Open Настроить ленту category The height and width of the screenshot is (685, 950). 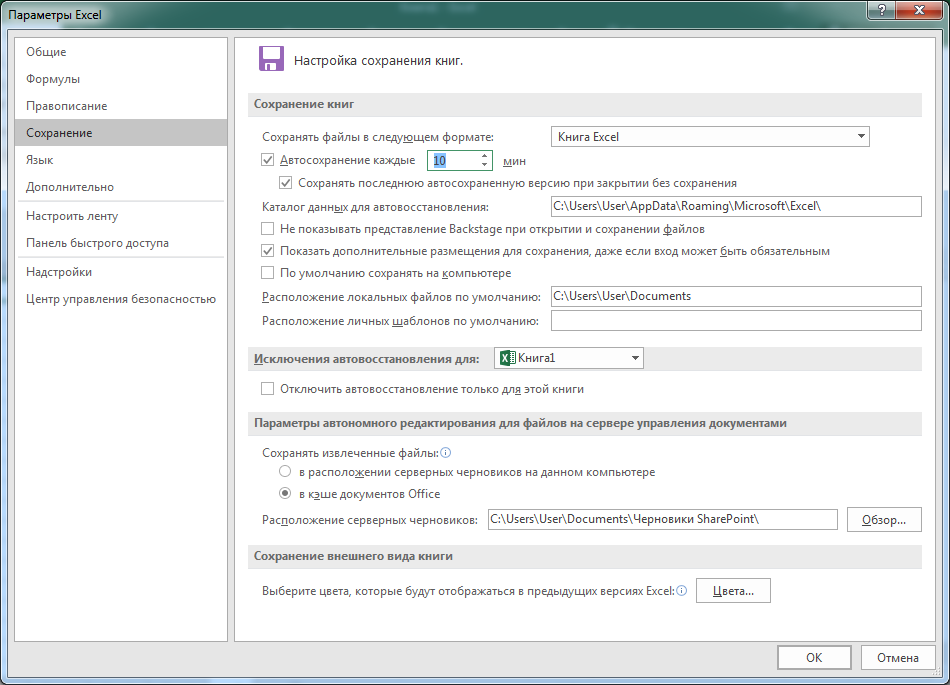pyautogui.click(x=121, y=216)
